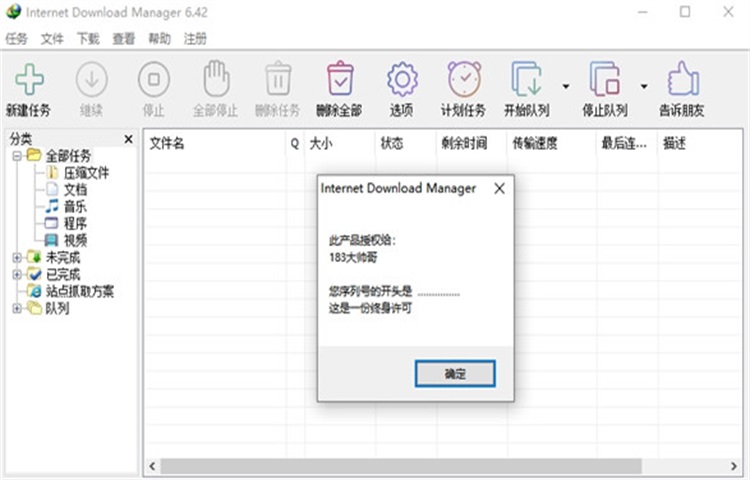Sort by 大小 column header
750x480 pixels.
(340, 143)
